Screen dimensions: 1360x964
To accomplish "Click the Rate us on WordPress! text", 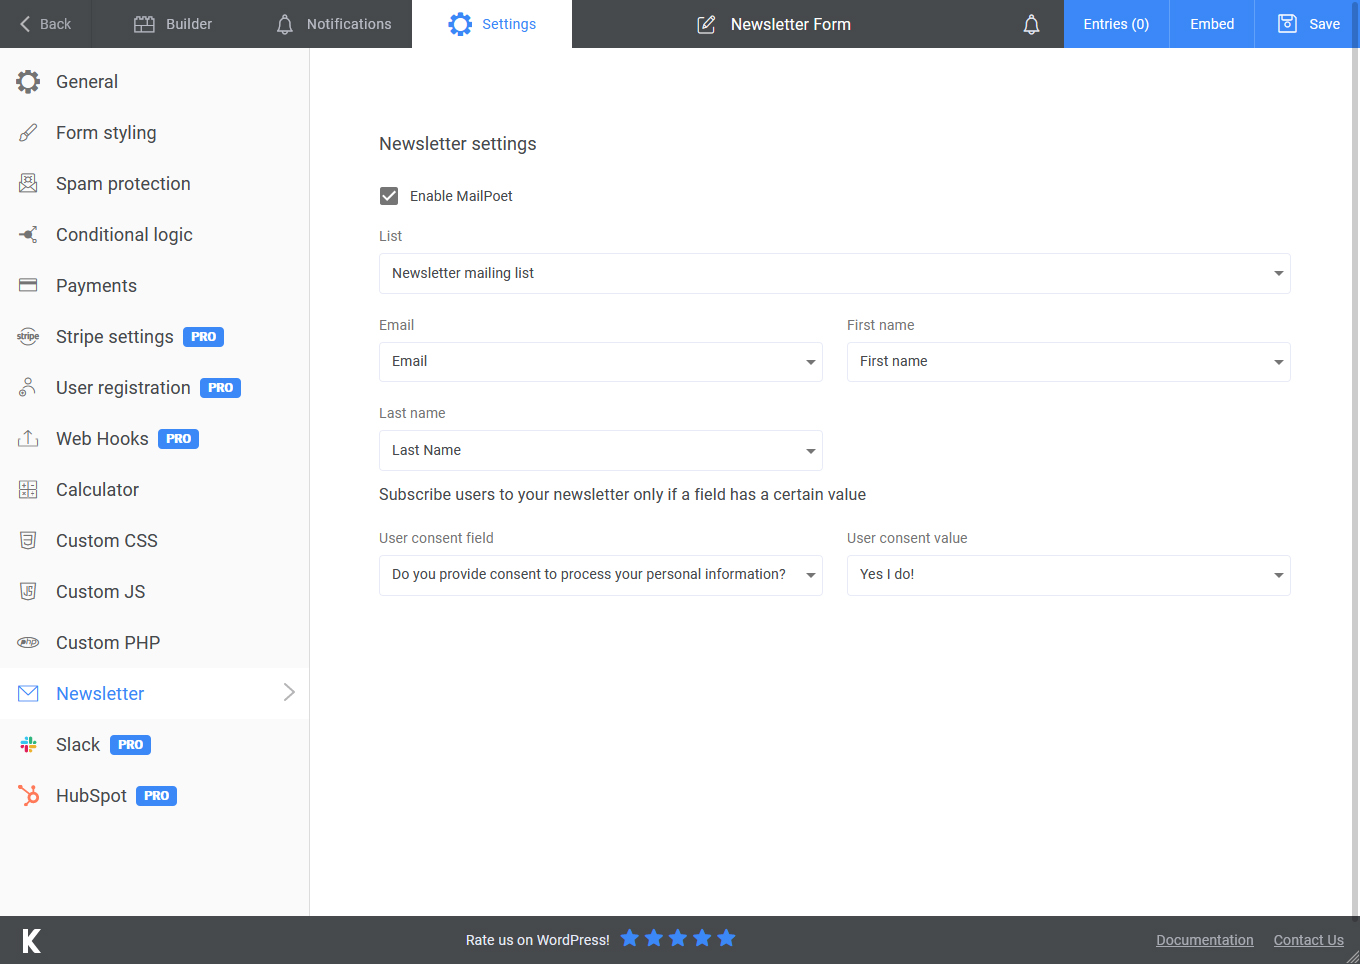I will (538, 940).
